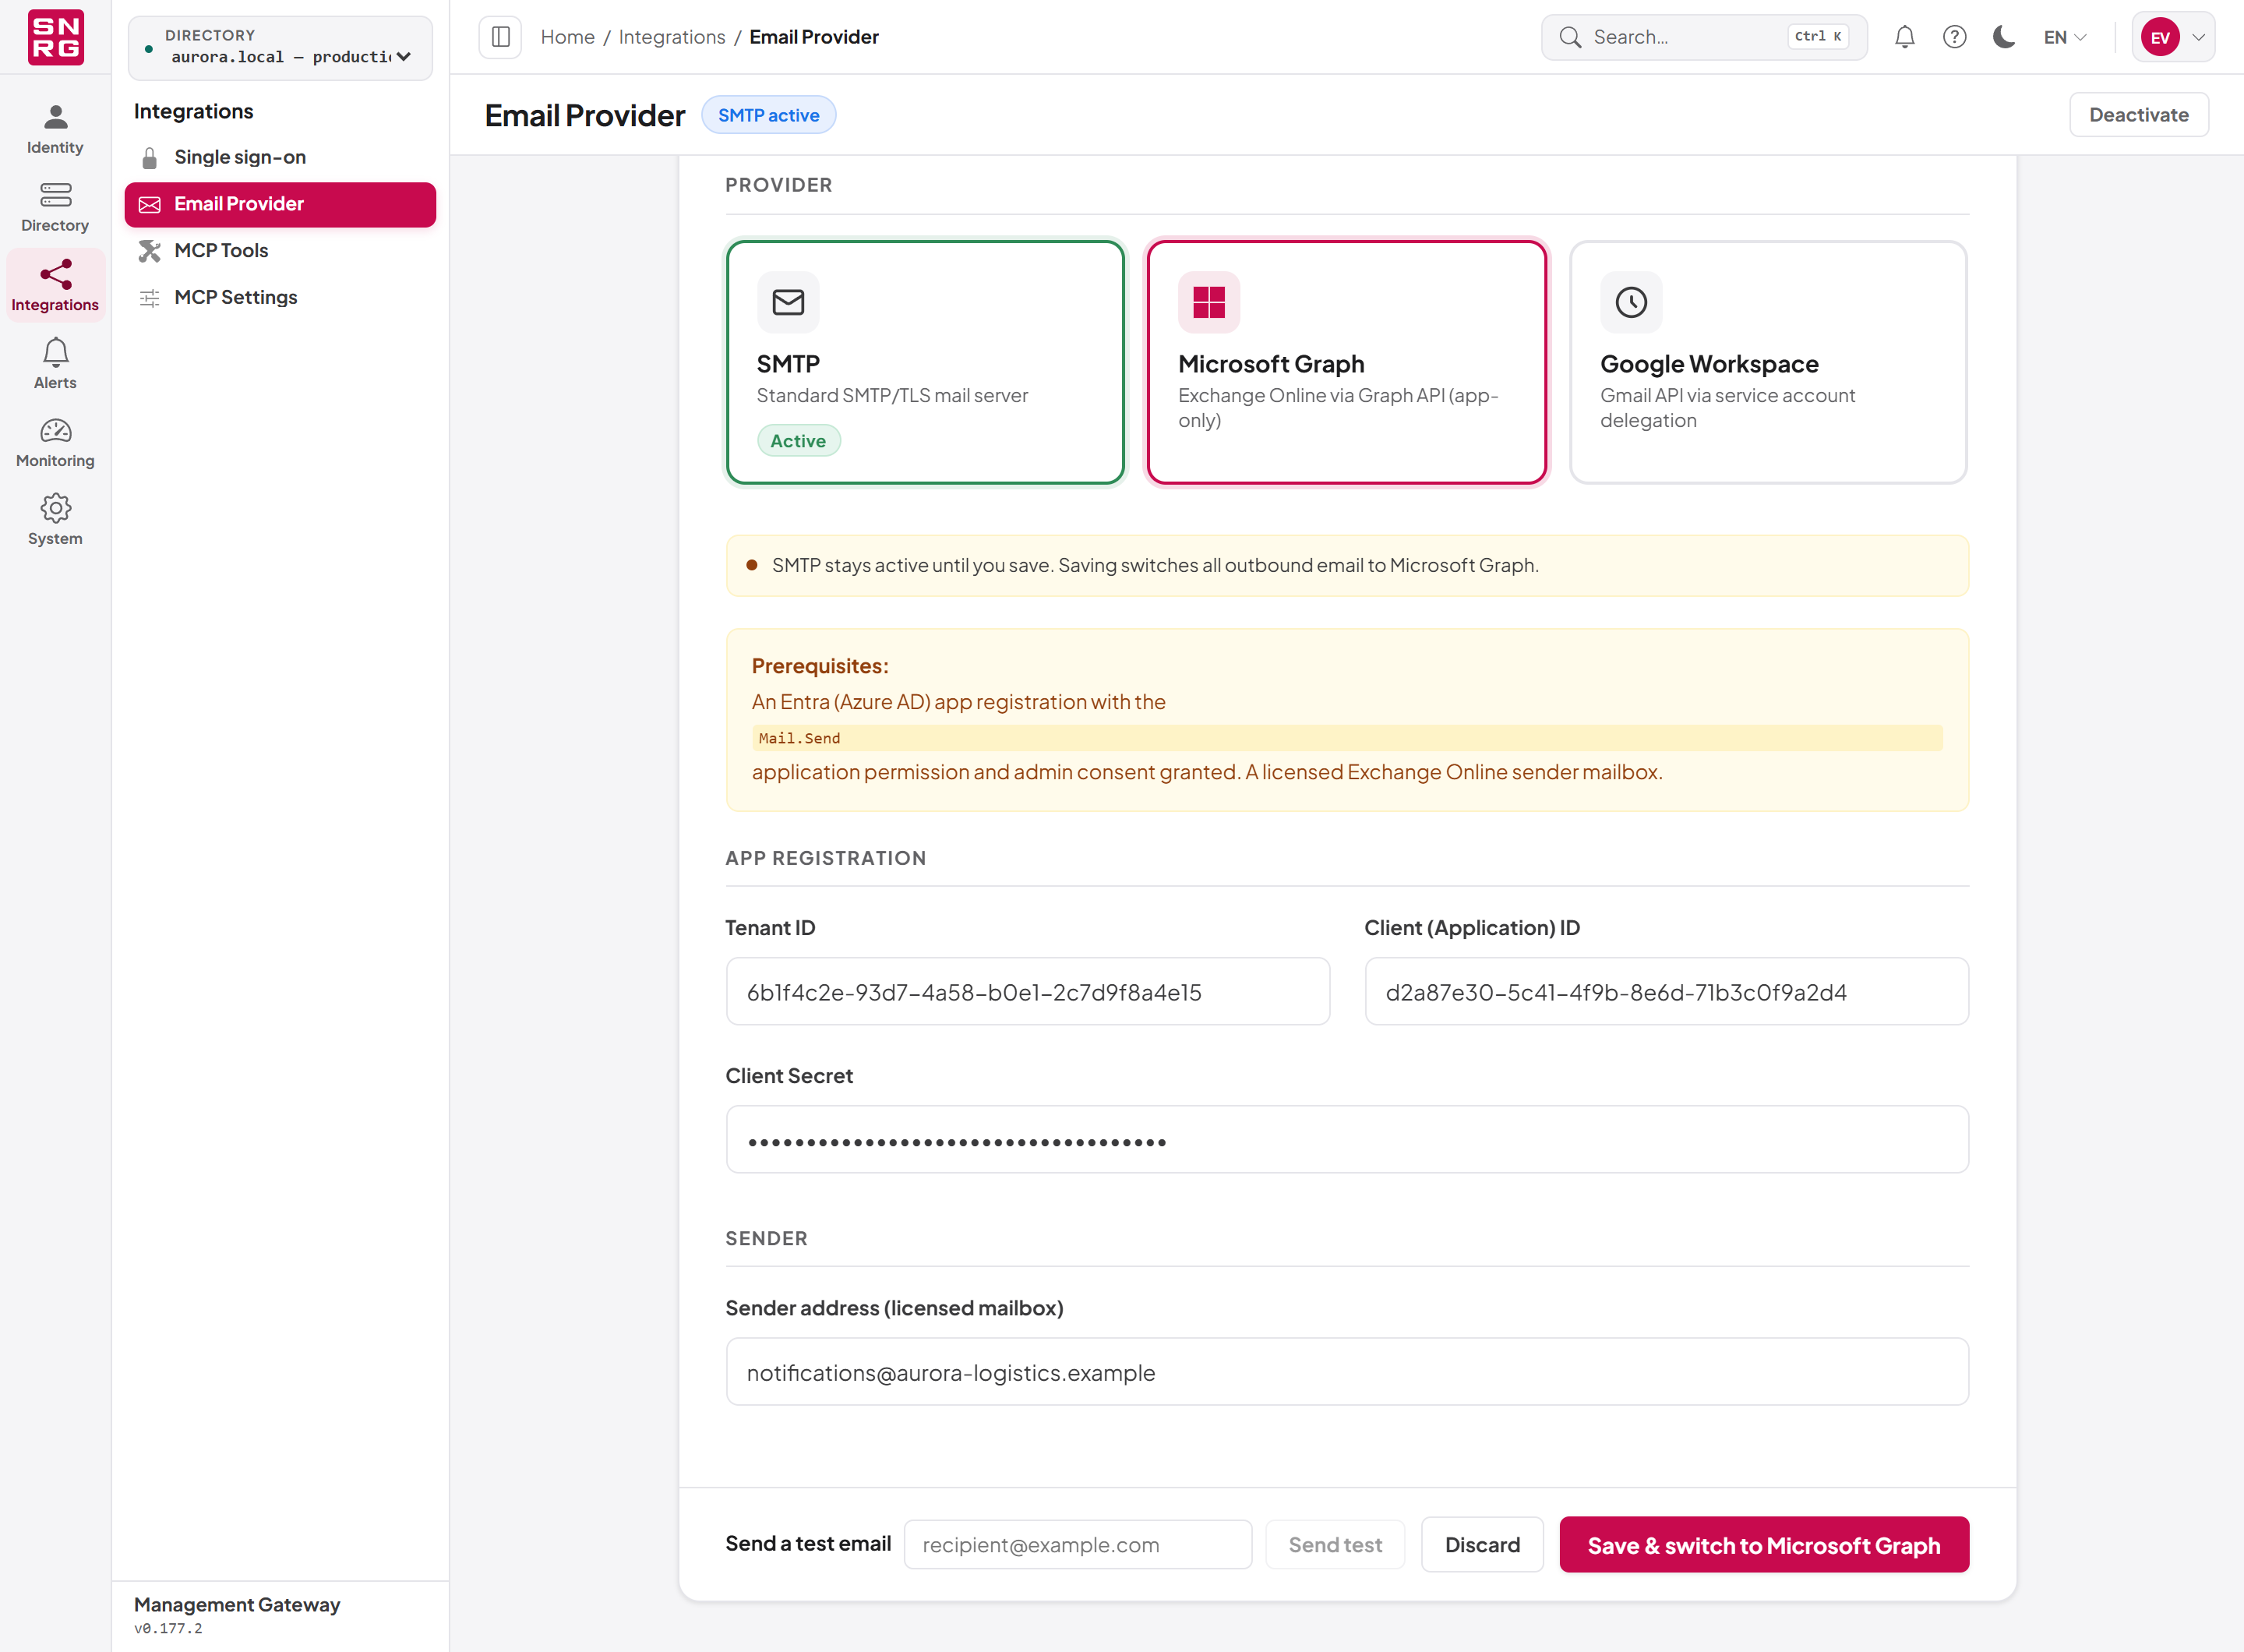
Task: Go to the Integrations rail item
Action: (55, 286)
